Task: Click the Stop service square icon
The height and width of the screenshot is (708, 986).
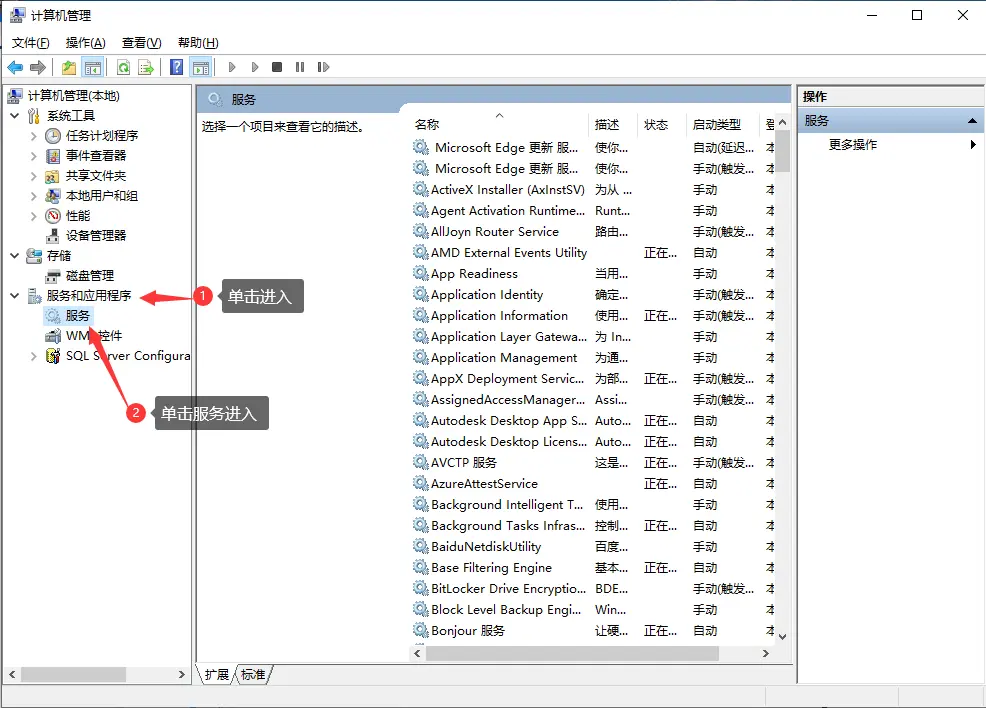Action: pos(277,67)
